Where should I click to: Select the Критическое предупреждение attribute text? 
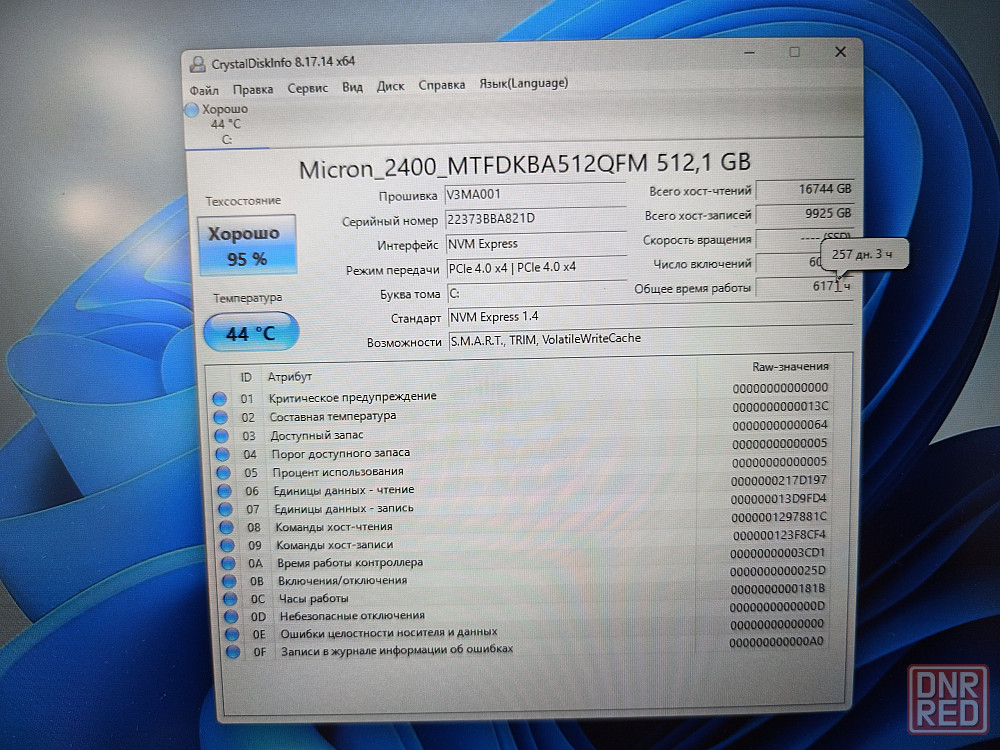click(353, 397)
